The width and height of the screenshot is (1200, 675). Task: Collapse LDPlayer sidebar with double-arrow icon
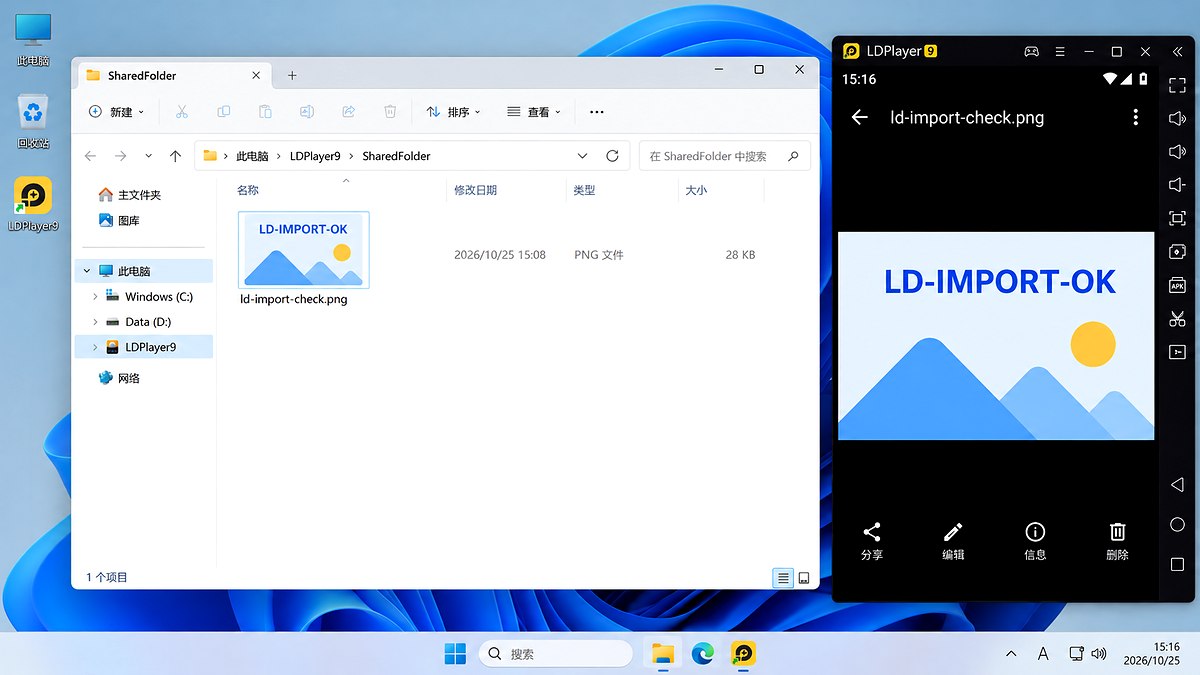[1177, 51]
